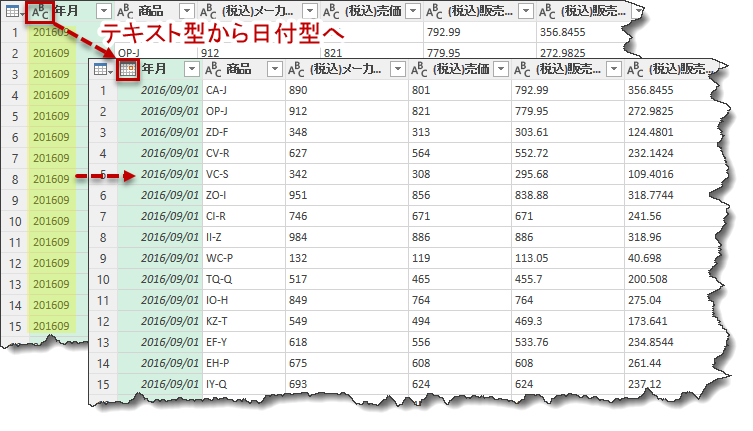
Task: Back table: ABC icon of (税込)販売... column holding 356.8455
Action: pyautogui.click(x=547, y=12)
